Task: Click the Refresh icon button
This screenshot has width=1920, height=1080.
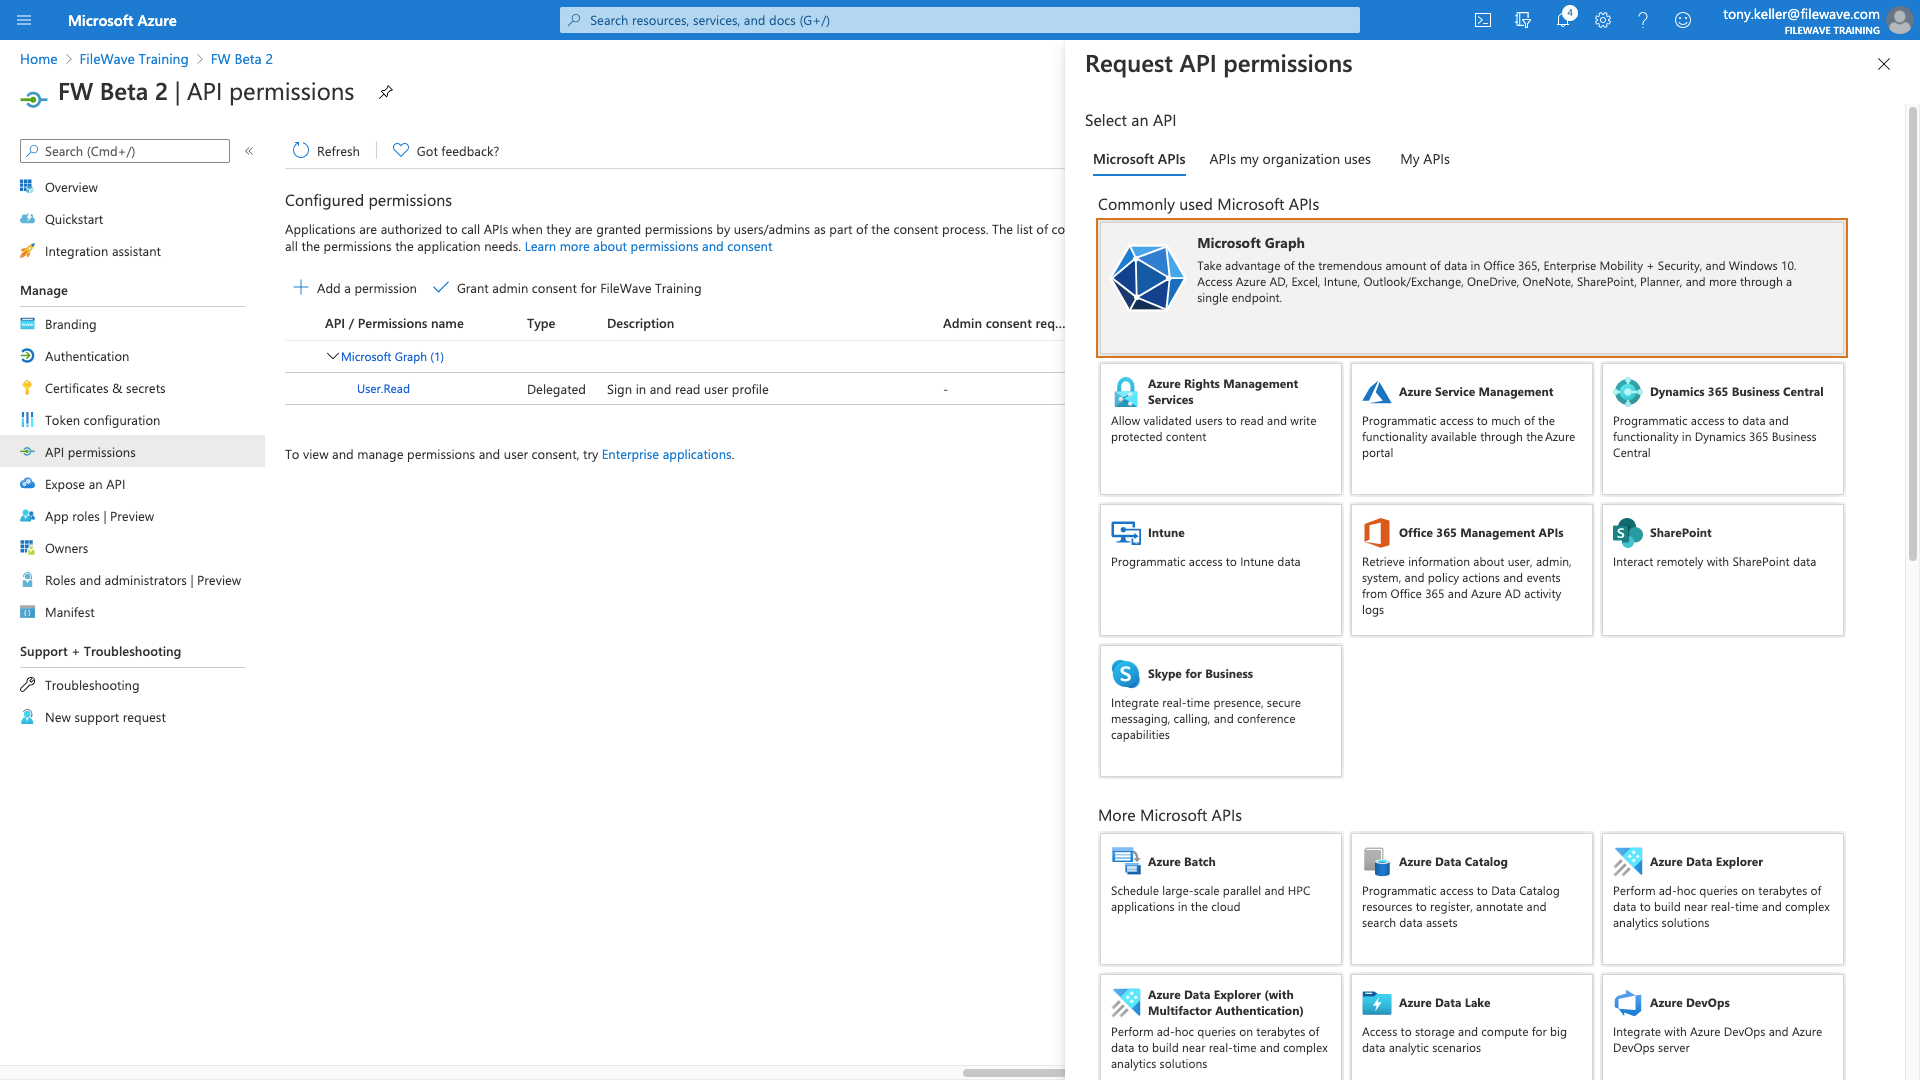Action: [x=301, y=151]
